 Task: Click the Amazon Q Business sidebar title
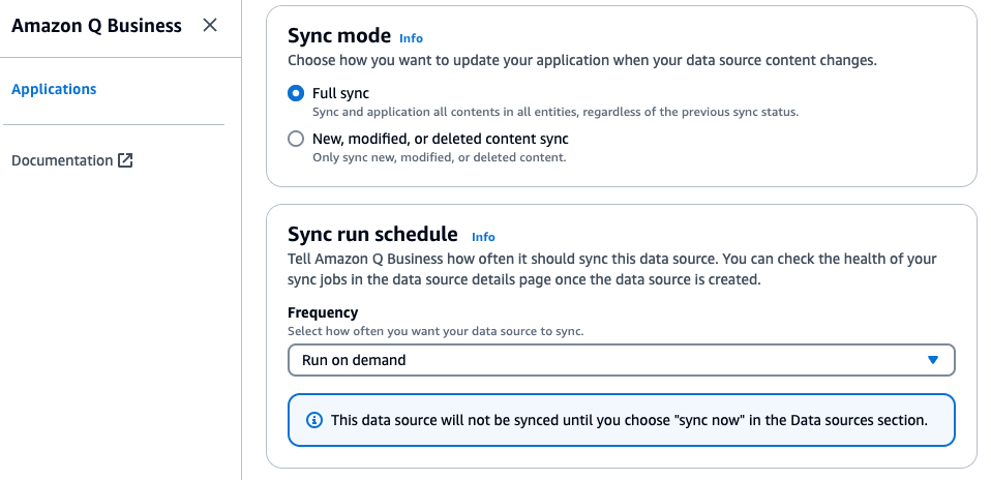(96, 26)
